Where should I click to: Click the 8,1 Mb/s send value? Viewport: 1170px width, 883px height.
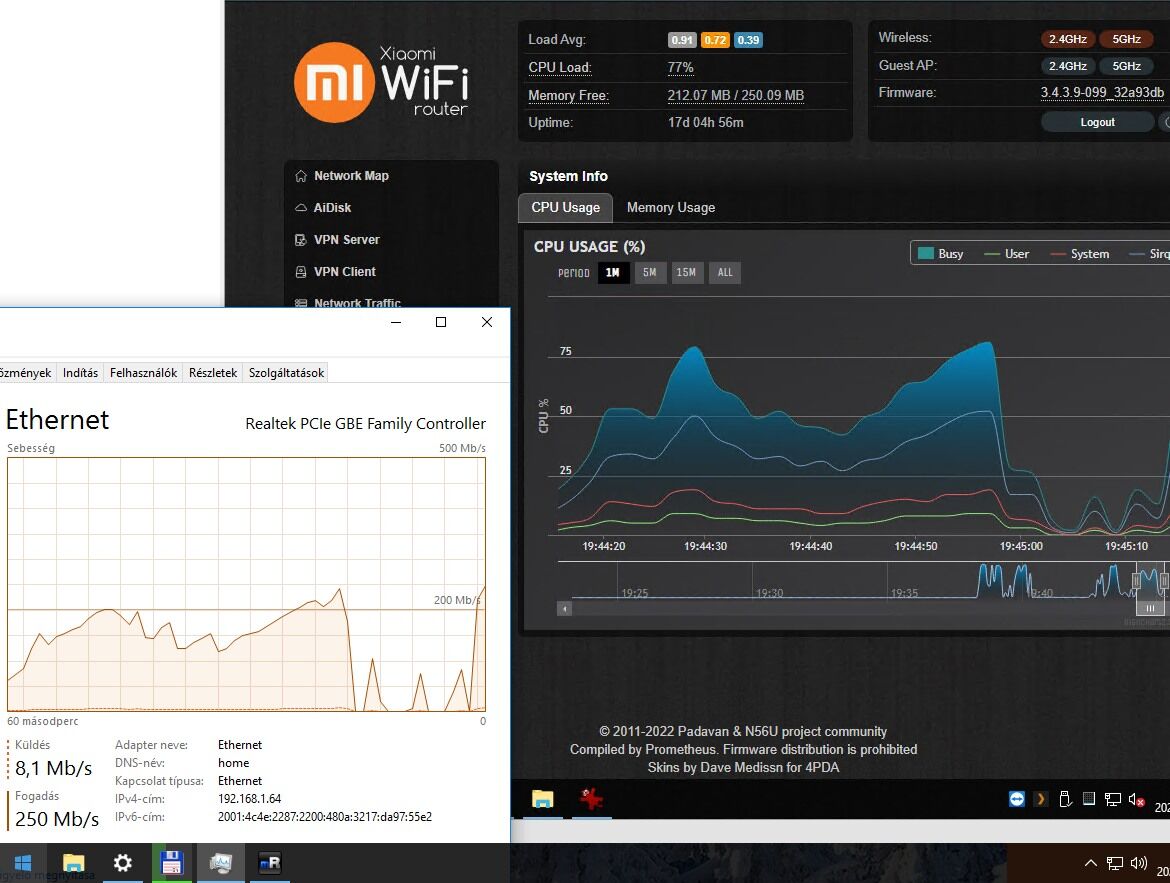(x=54, y=768)
